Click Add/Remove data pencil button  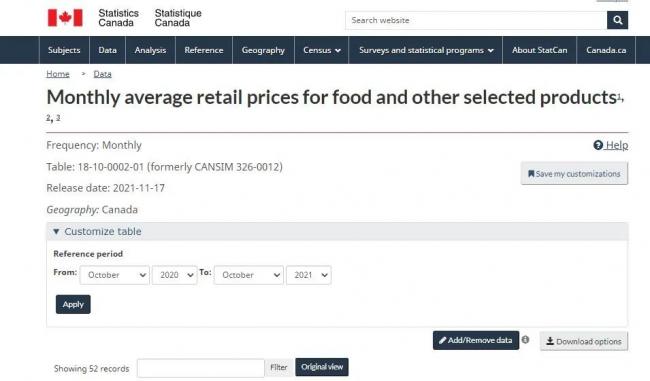coord(476,340)
